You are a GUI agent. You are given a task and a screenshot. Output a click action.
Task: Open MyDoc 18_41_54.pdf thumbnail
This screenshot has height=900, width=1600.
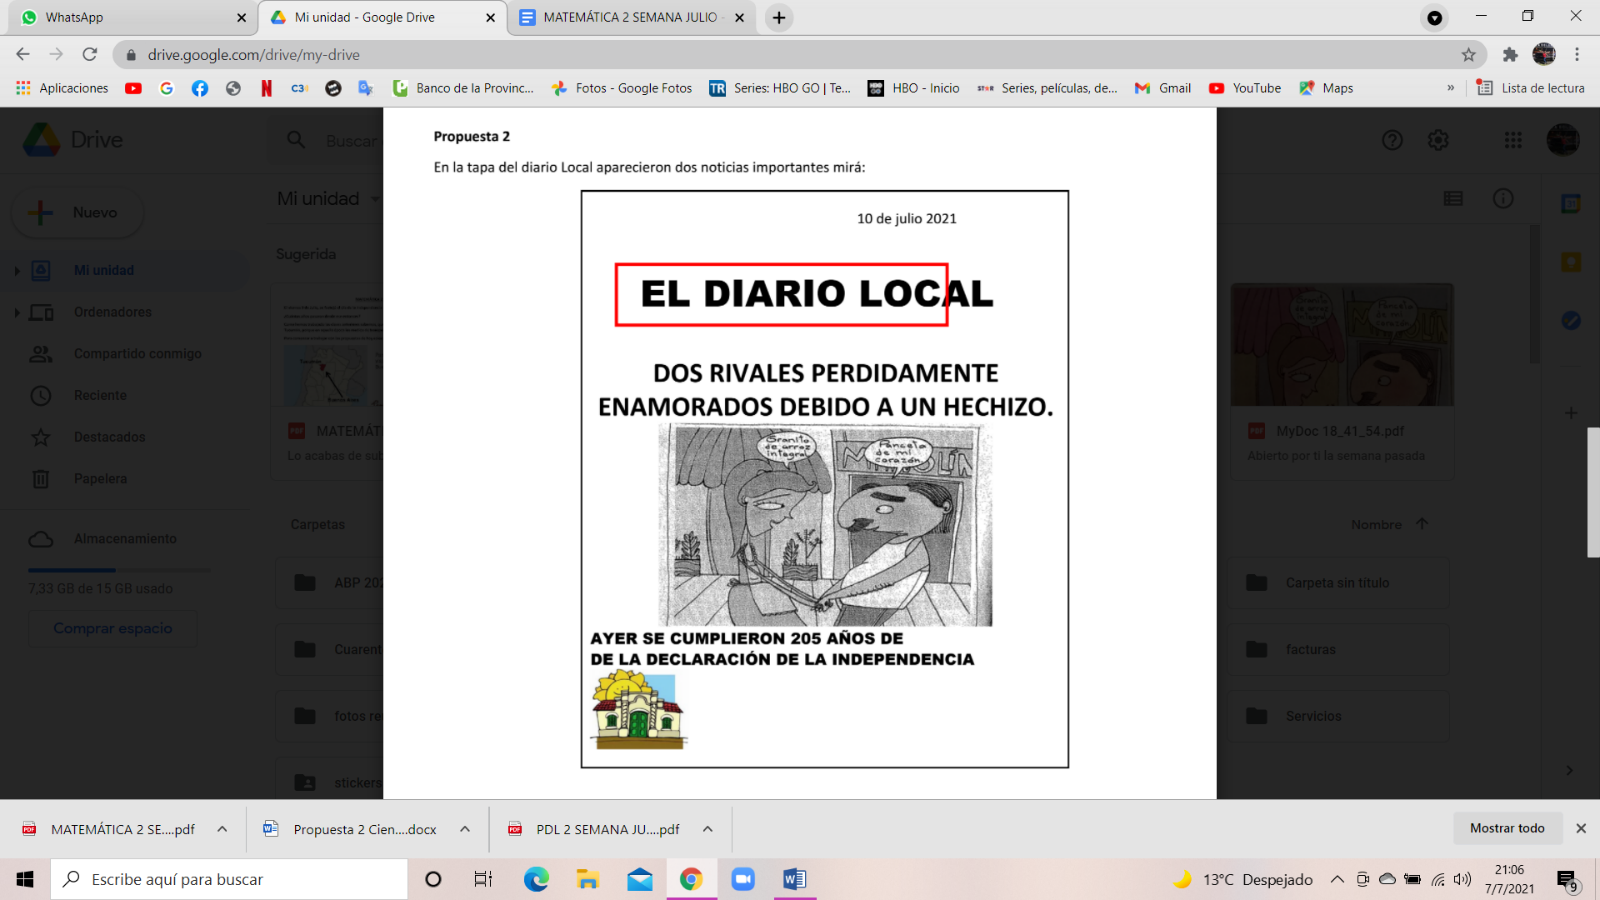(1342, 345)
